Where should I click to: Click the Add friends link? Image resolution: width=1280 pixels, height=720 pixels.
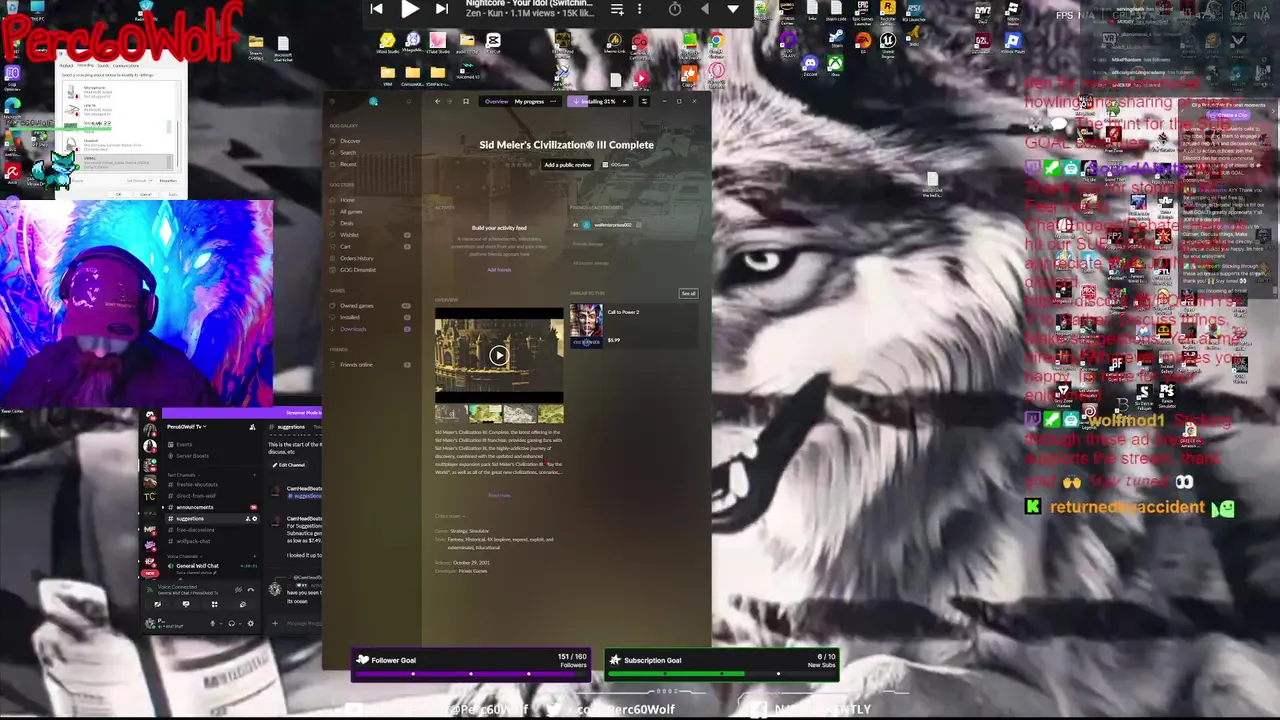(x=499, y=270)
